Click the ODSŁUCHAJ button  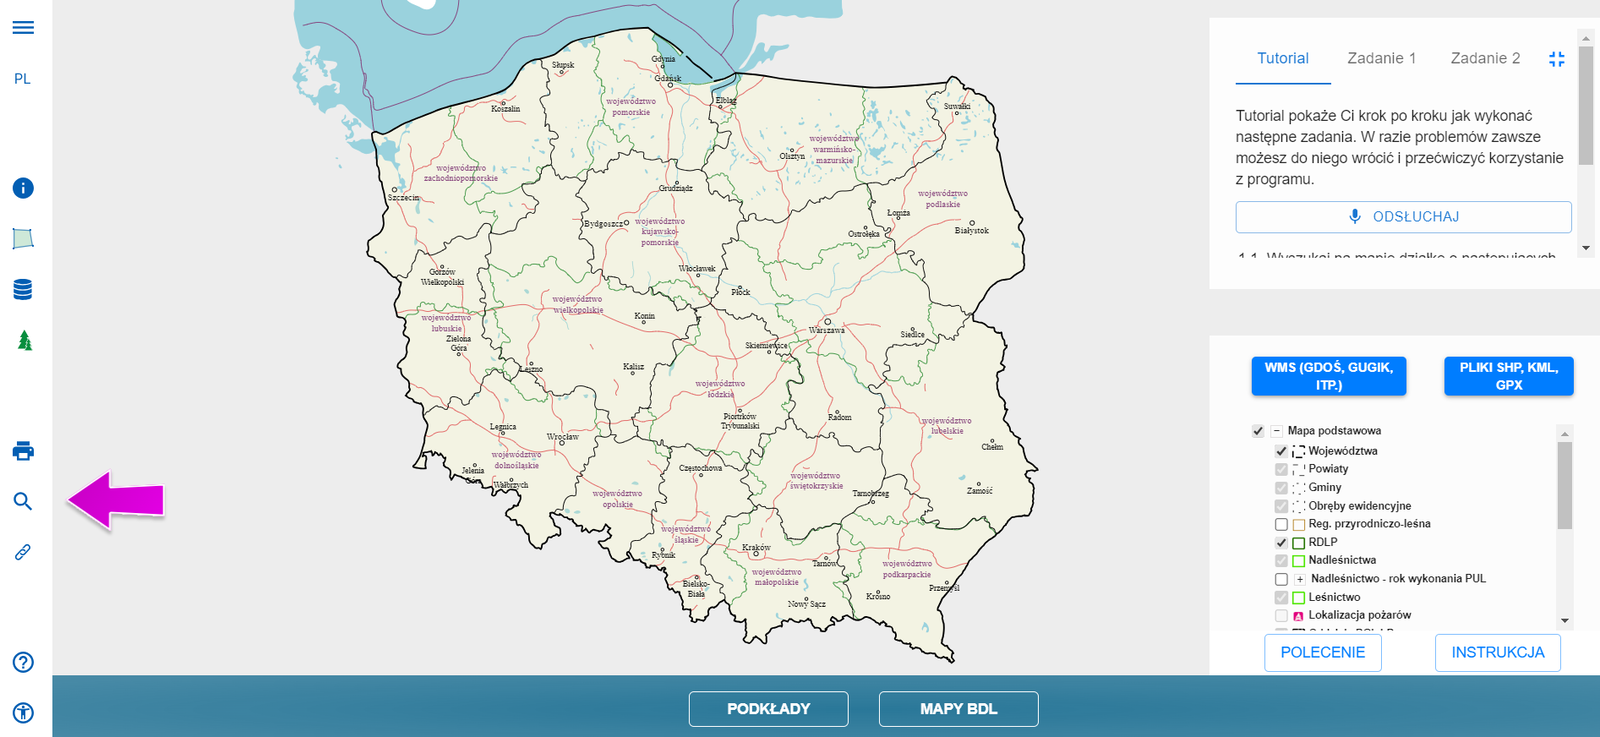tap(1403, 217)
